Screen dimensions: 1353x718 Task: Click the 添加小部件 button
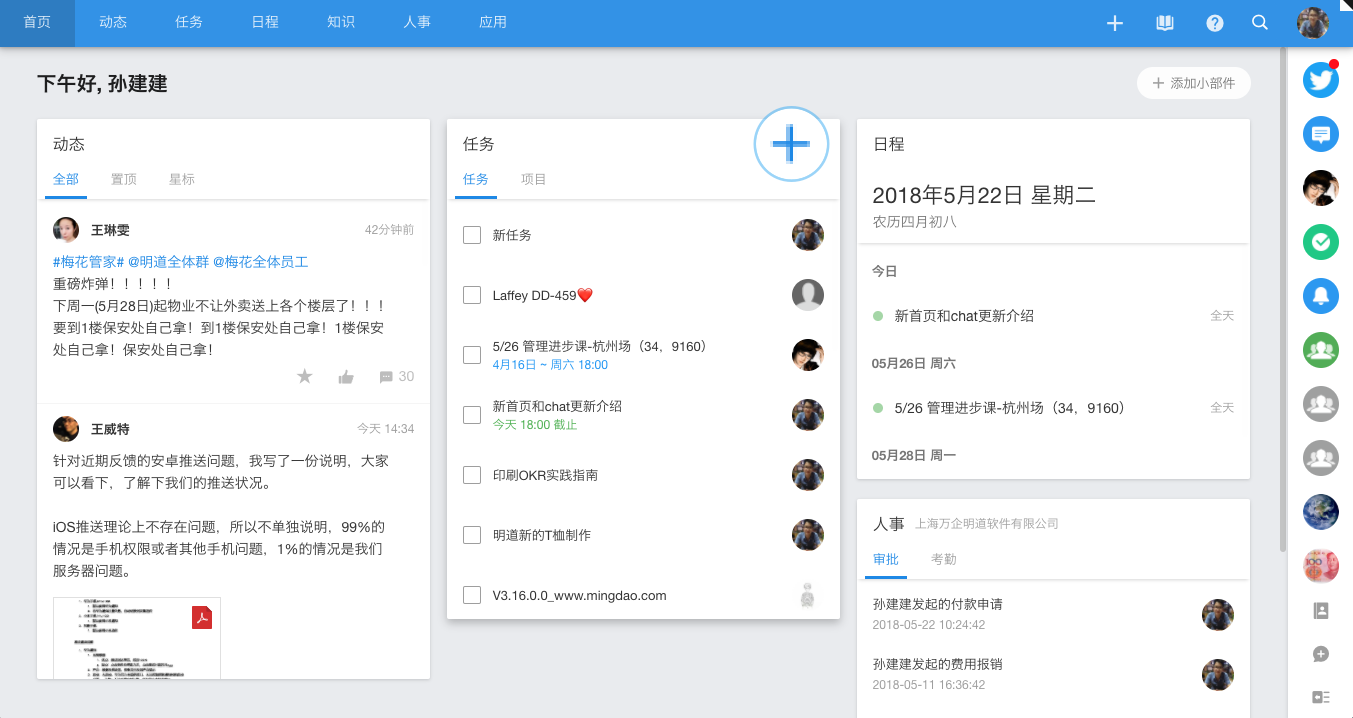tap(1194, 83)
